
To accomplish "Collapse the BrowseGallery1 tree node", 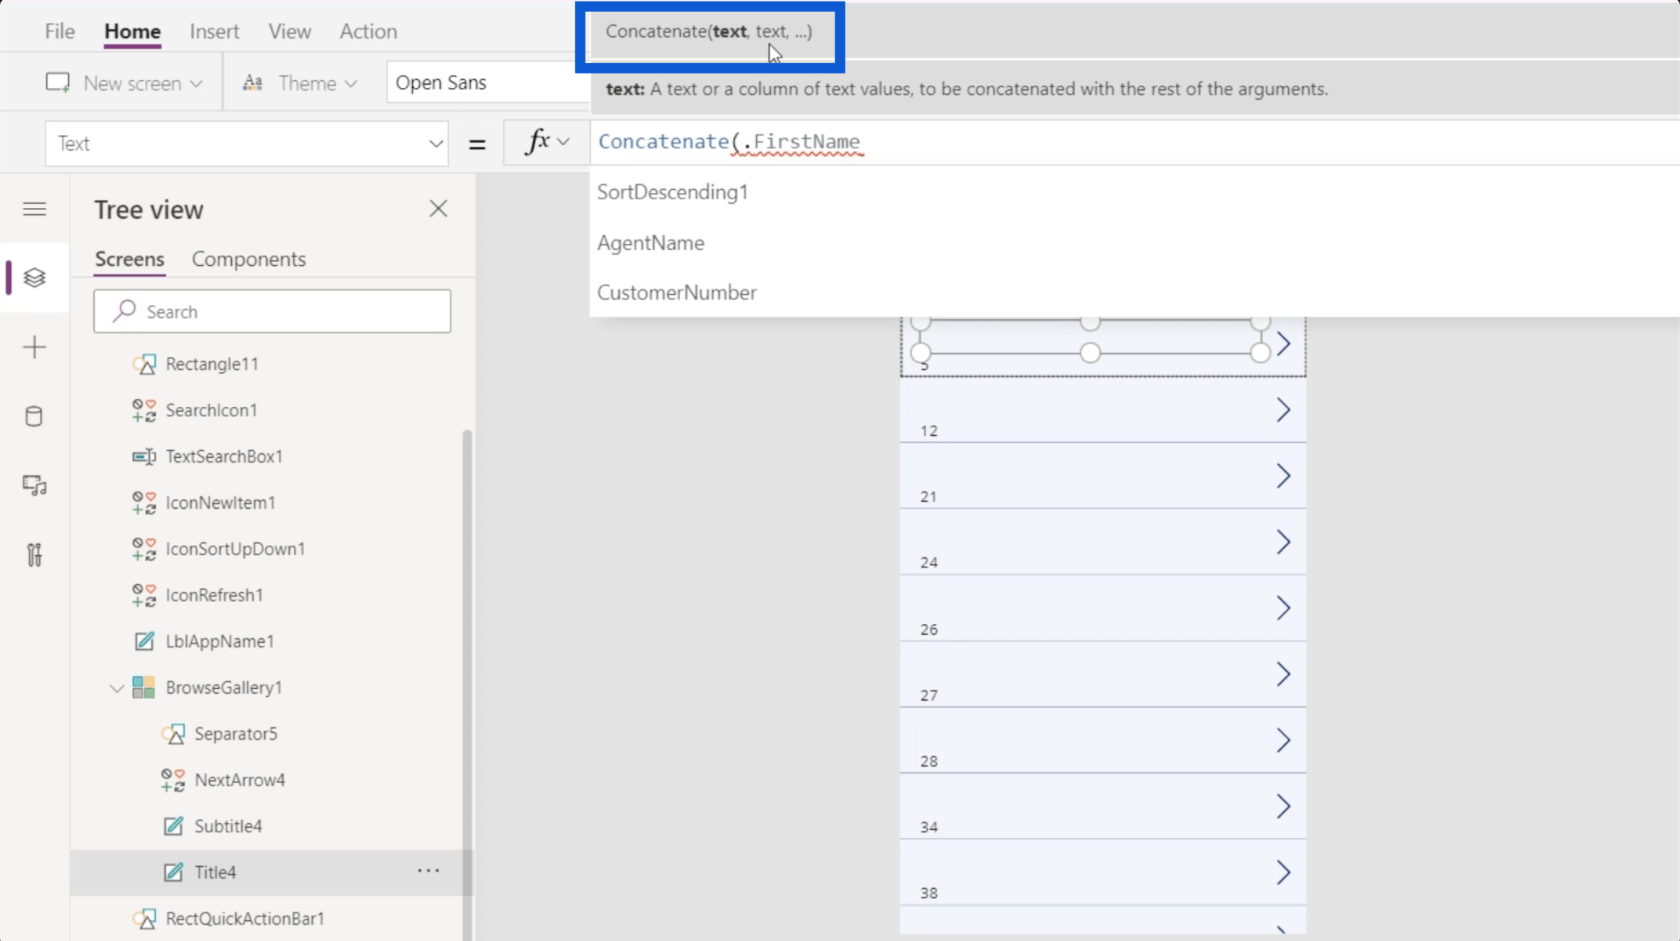I will (x=116, y=688).
